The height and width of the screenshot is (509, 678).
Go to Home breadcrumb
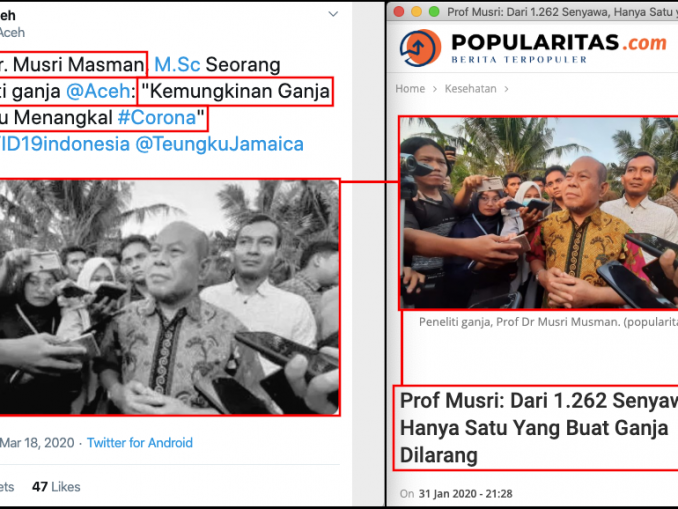[x=410, y=89]
